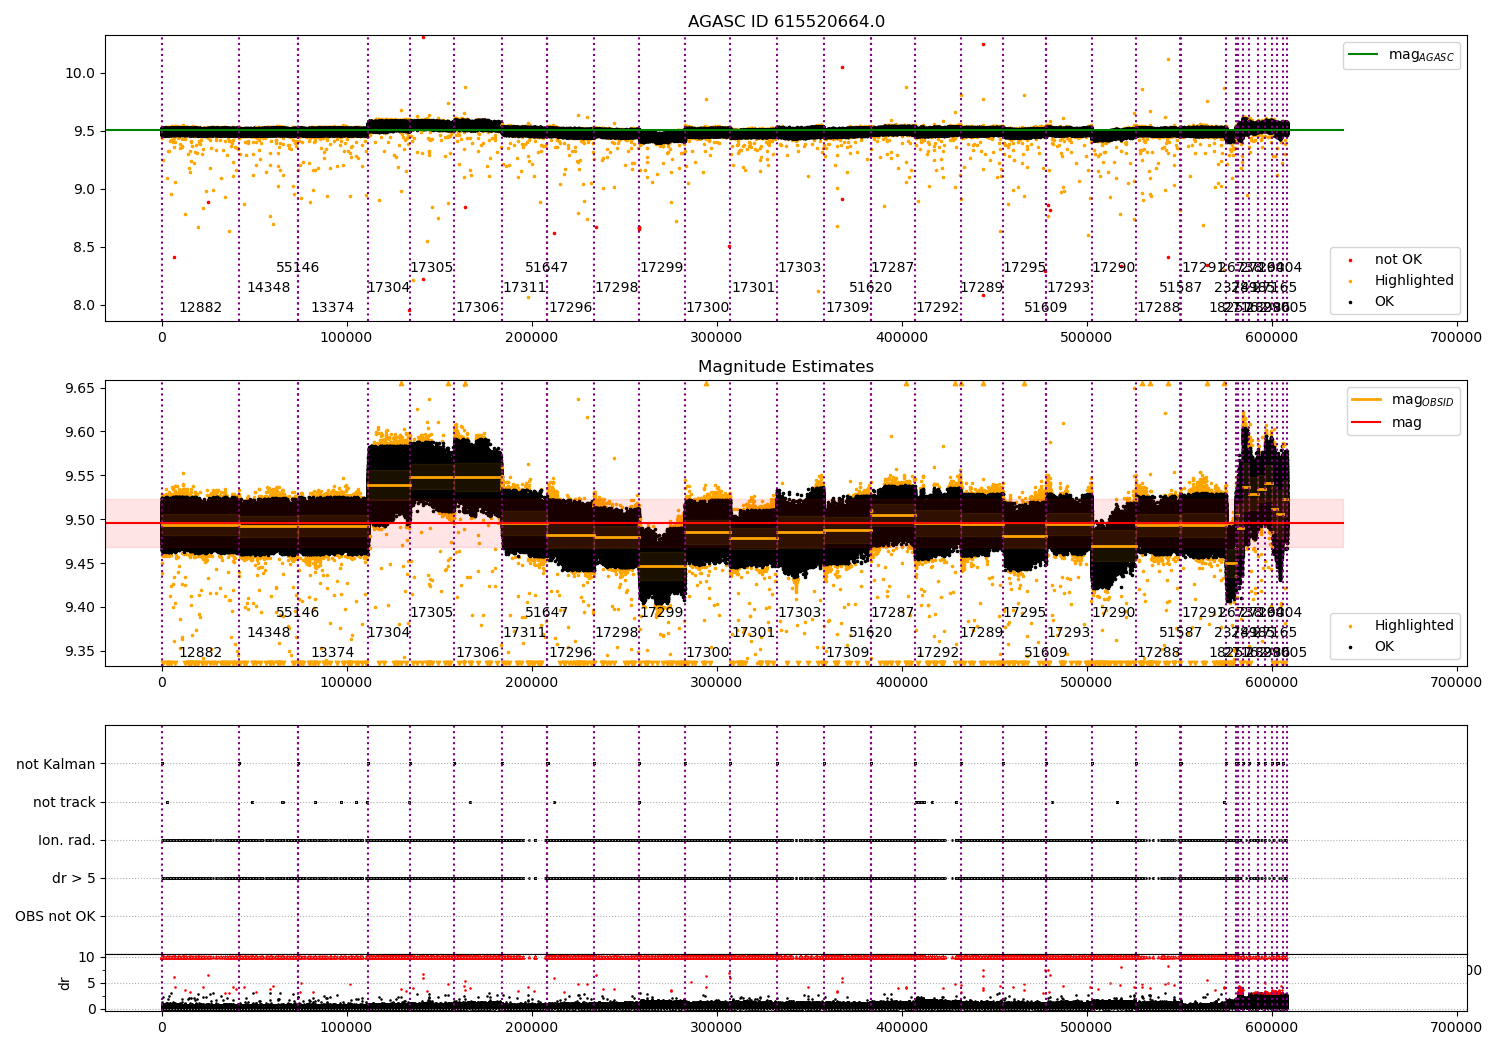The width and height of the screenshot is (1500, 1050).
Task: Click obsid label 17301 in middle plot
Action: [754, 632]
